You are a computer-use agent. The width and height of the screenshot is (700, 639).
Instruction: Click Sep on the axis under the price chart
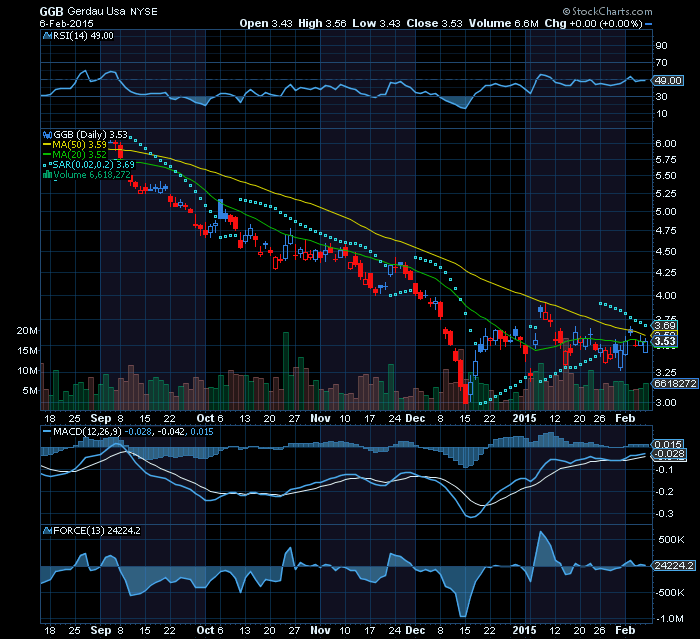tap(100, 418)
